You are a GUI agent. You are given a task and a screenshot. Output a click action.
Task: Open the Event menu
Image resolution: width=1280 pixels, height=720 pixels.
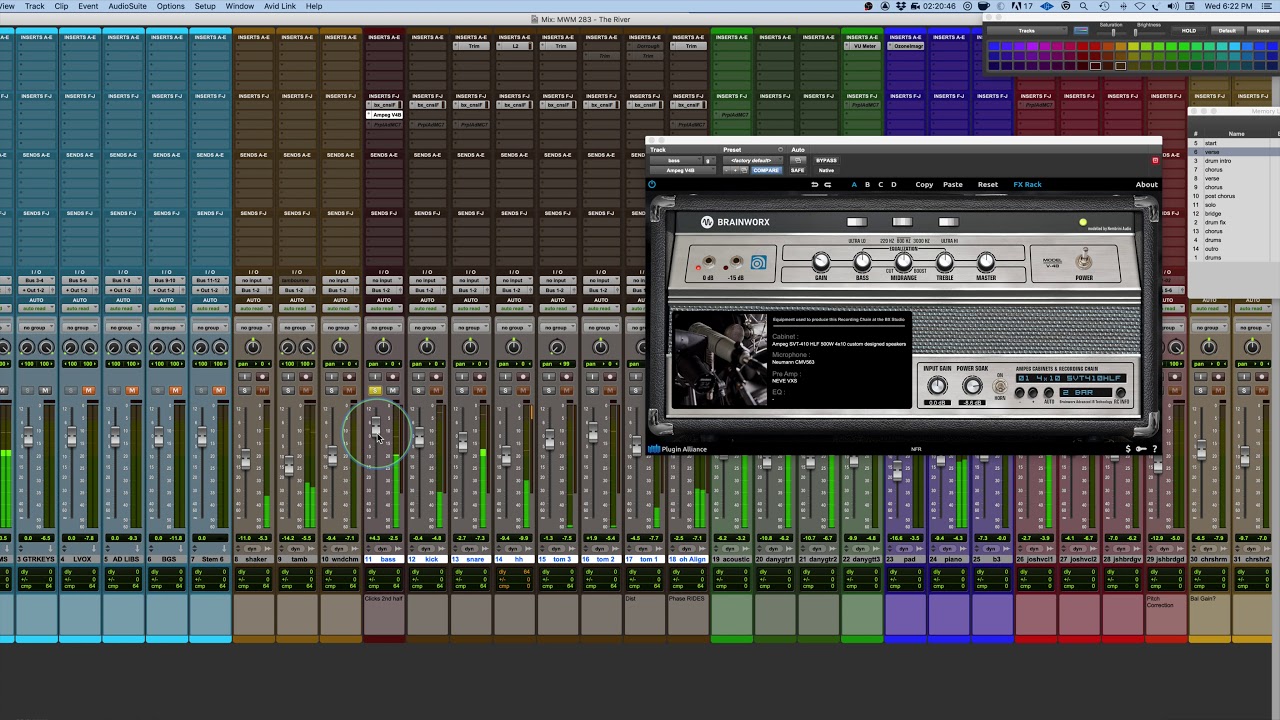coord(88,6)
